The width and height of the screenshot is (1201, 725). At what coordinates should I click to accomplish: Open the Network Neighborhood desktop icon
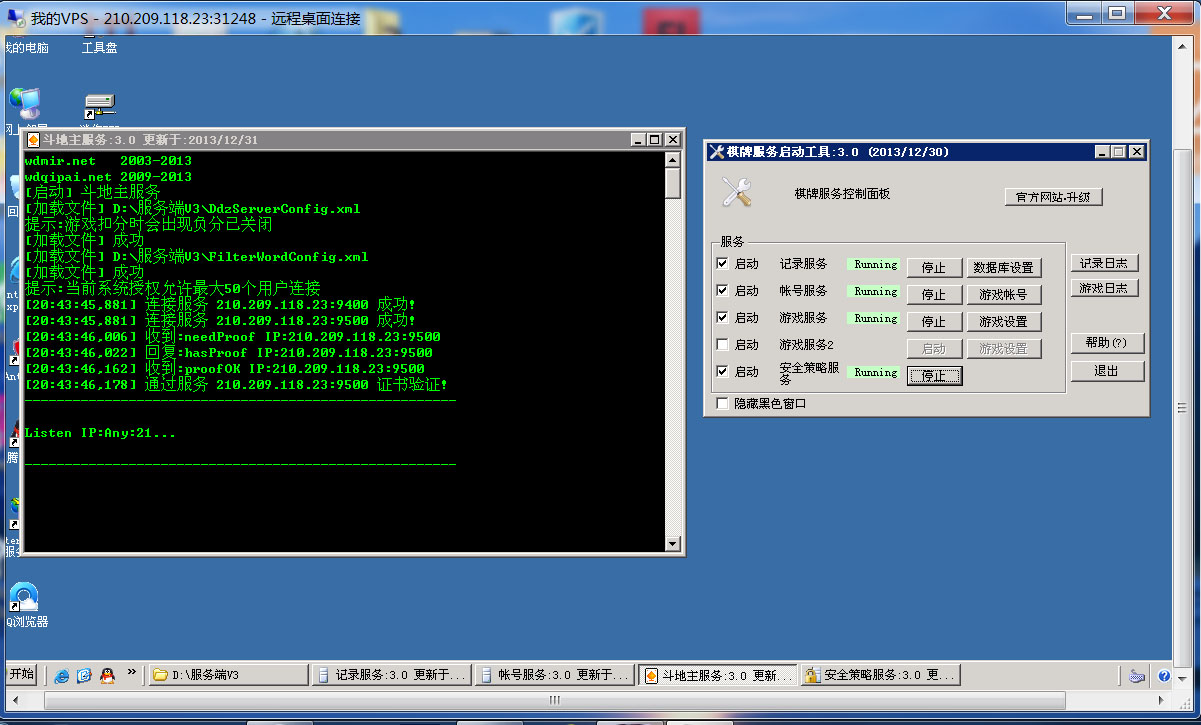tap(23, 104)
